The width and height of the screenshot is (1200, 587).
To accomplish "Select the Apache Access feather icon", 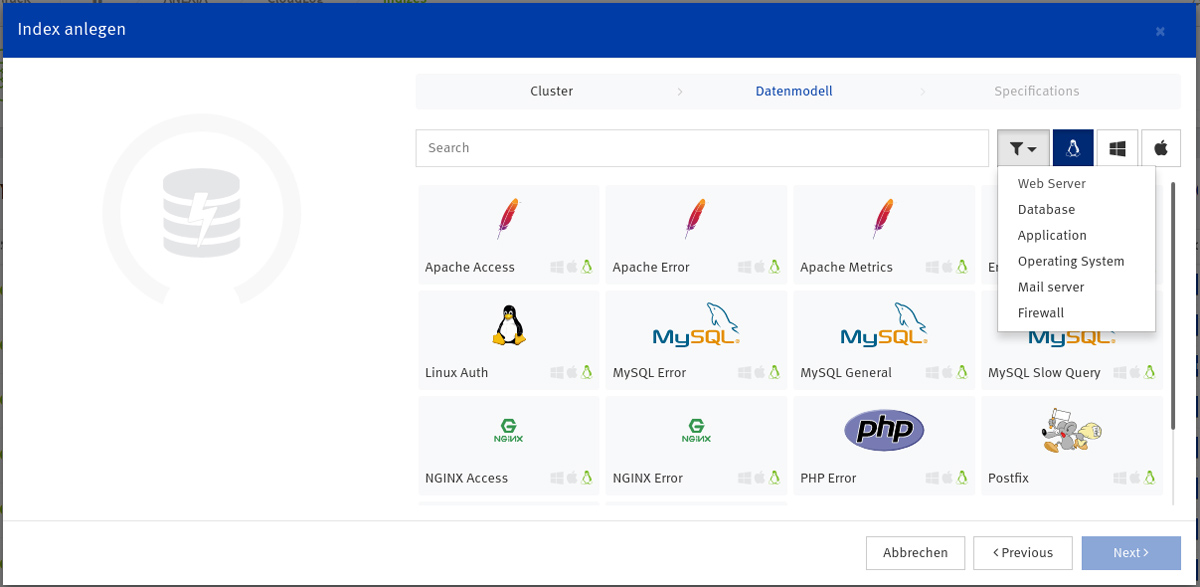I will (x=508, y=218).
